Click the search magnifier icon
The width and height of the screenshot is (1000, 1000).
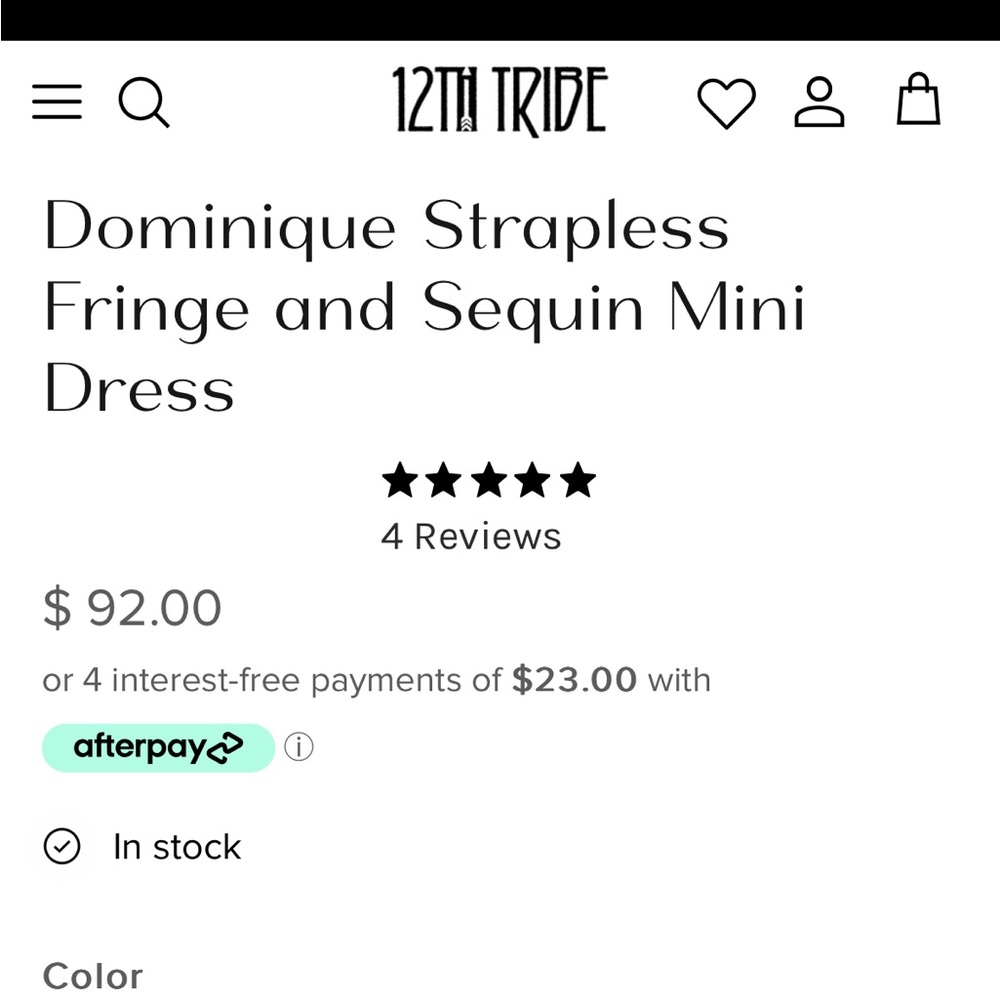[x=144, y=103]
